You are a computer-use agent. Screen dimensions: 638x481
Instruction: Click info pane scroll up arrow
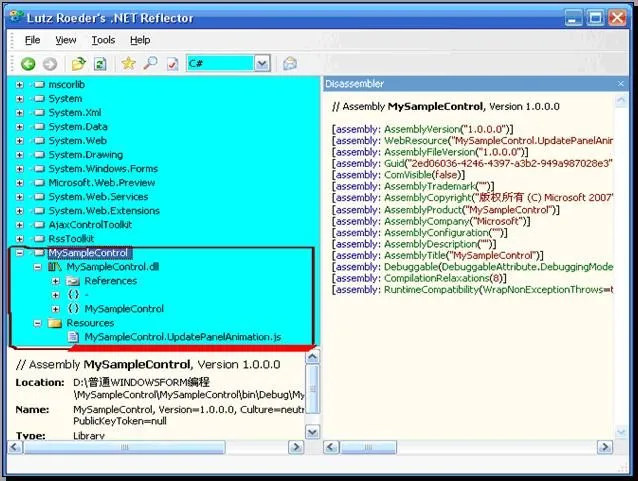coord(312,357)
